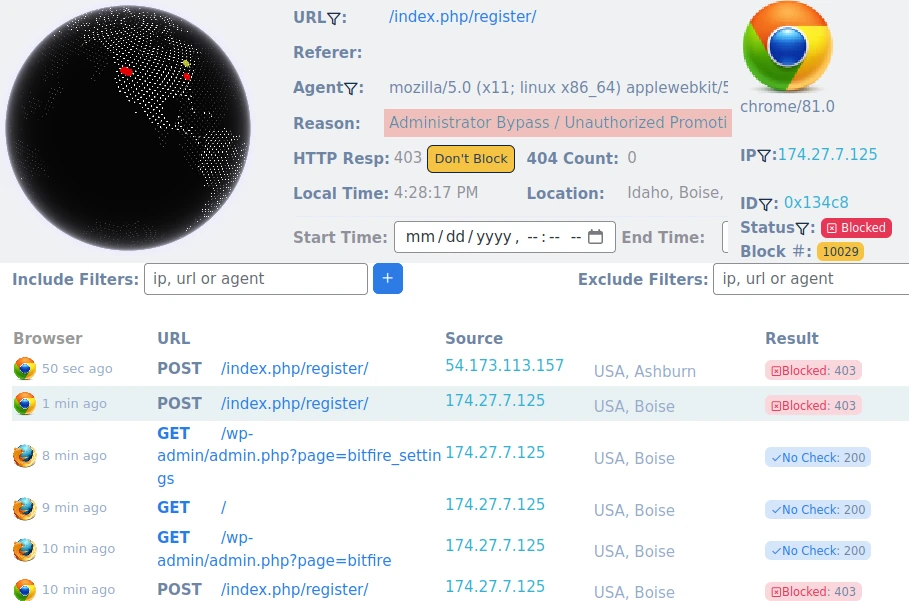This screenshot has width=909, height=601.
Task: Click the ID value 0x134c8 link
Action: [x=816, y=203]
